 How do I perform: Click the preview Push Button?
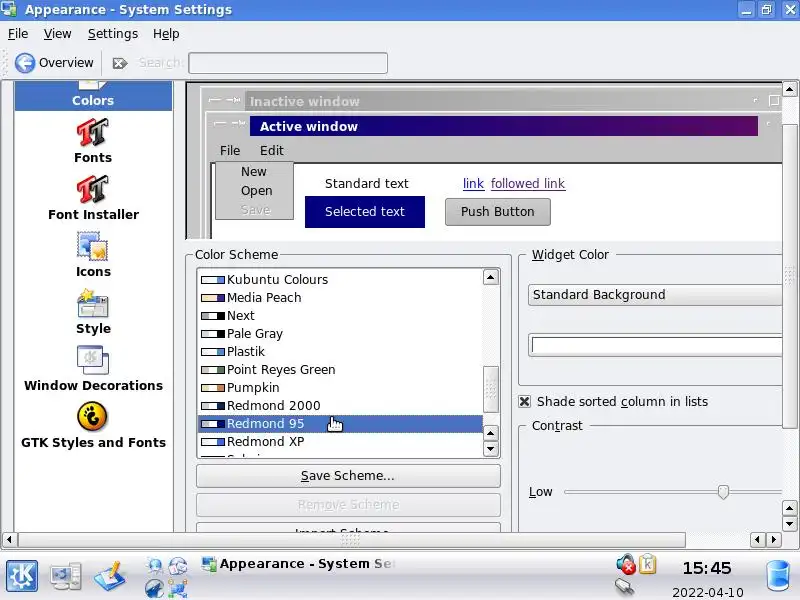[x=497, y=212]
